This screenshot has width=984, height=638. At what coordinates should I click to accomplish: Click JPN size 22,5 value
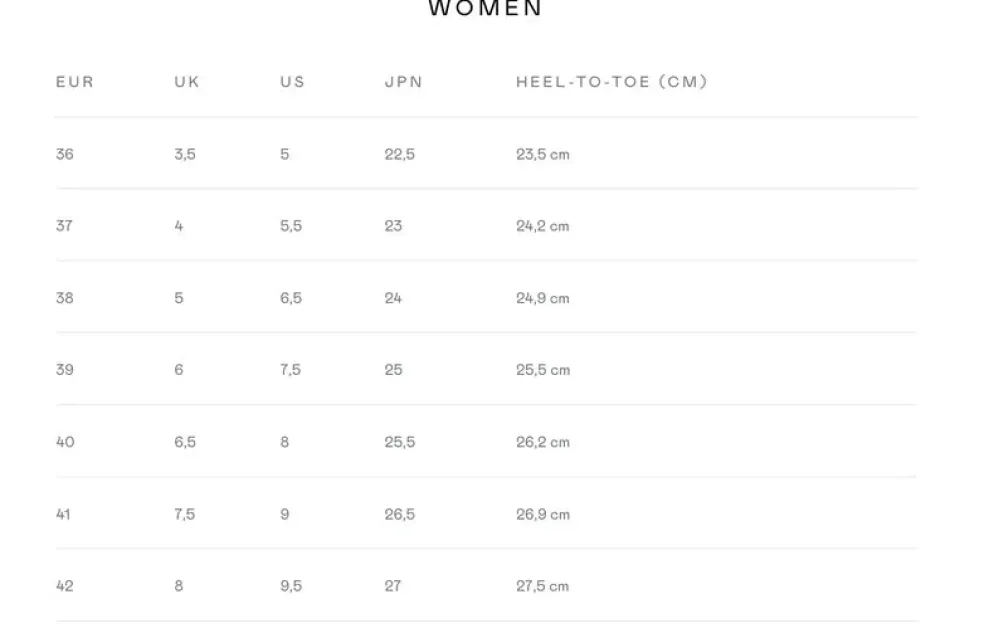tap(400, 154)
